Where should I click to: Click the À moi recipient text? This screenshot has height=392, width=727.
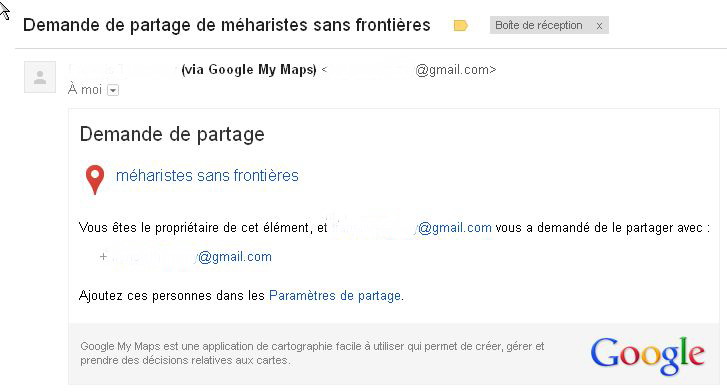(x=84, y=90)
